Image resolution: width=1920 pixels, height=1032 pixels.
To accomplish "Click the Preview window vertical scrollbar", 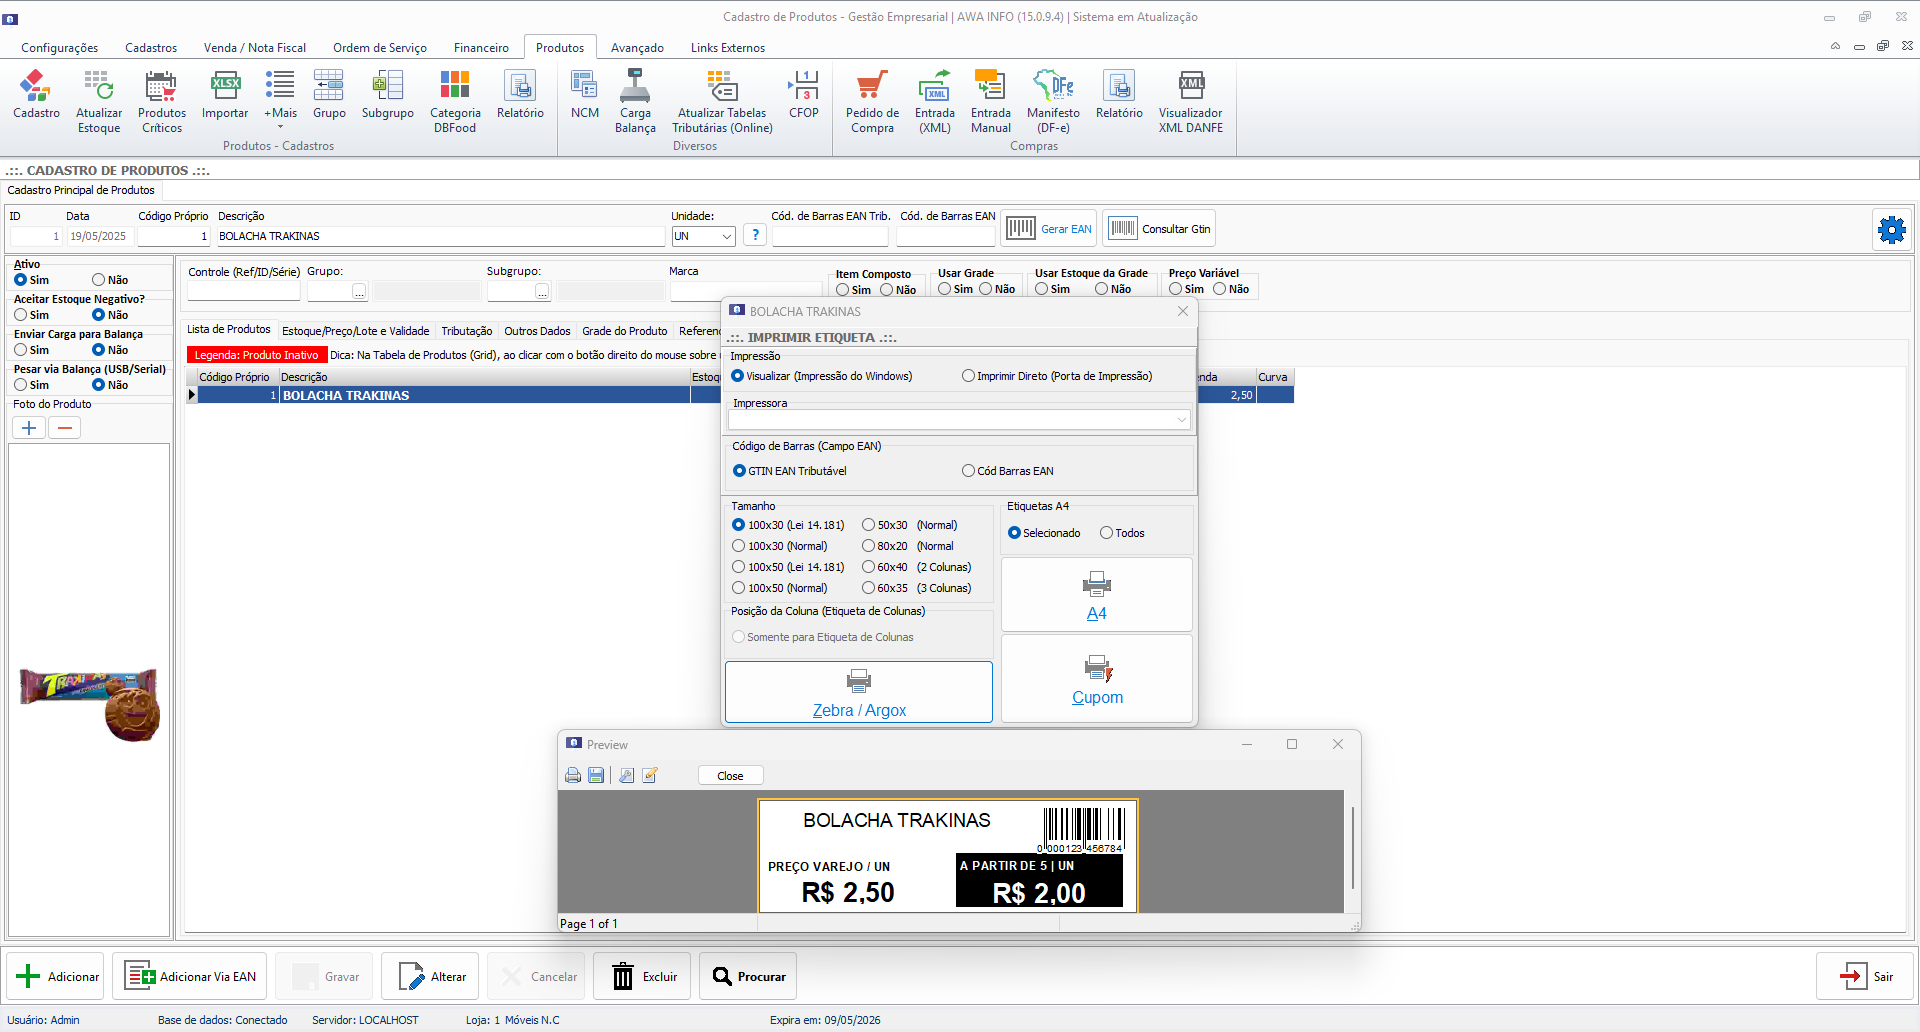I will tap(1352, 848).
